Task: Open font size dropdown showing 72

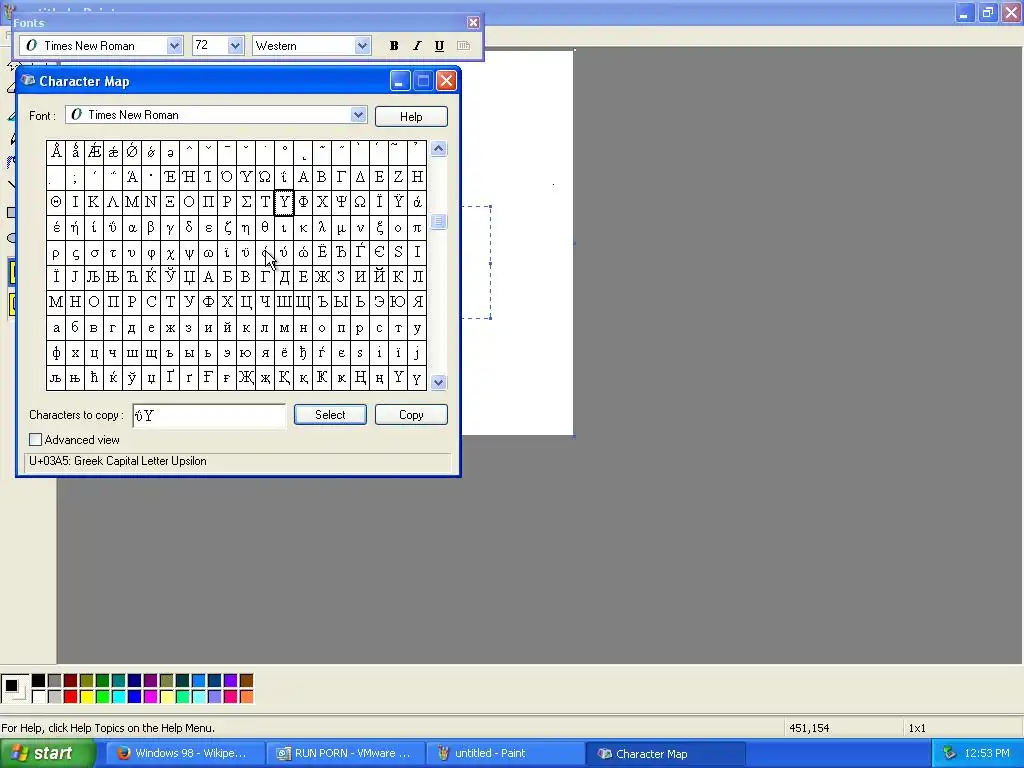Action: pyautogui.click(x=235, y=46)
